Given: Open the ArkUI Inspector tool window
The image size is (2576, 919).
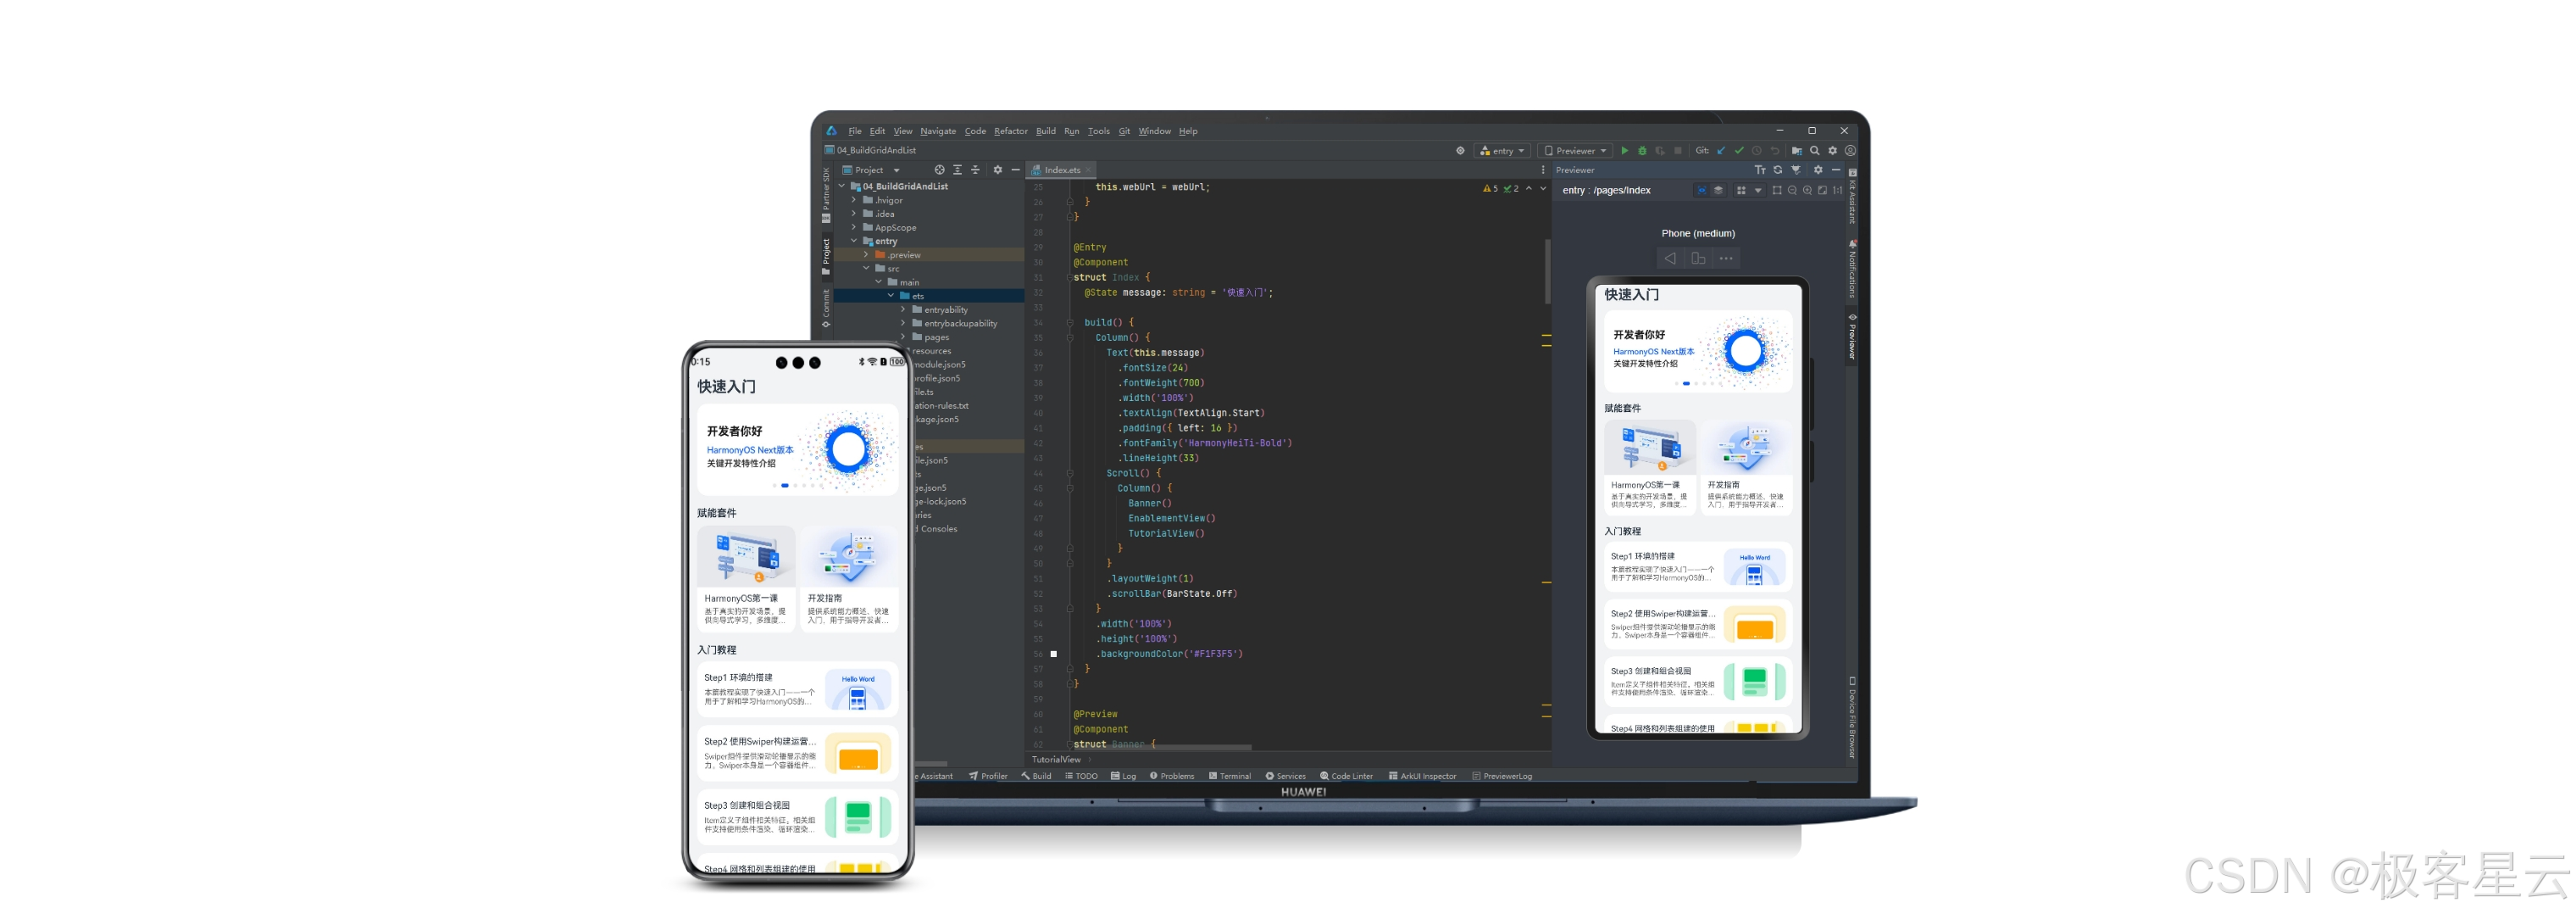Looking at the screenshot, I should 1422,776.
